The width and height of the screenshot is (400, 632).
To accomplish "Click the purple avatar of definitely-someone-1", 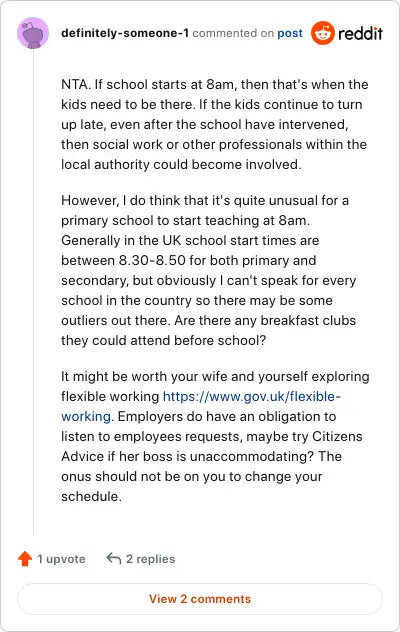I will coord(33,33).
